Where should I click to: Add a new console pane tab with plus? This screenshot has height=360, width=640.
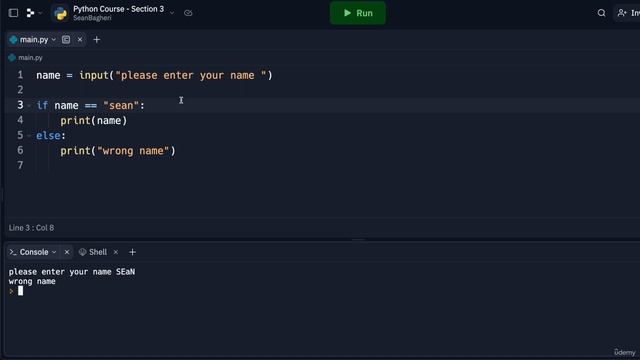(x=132, y=252)
